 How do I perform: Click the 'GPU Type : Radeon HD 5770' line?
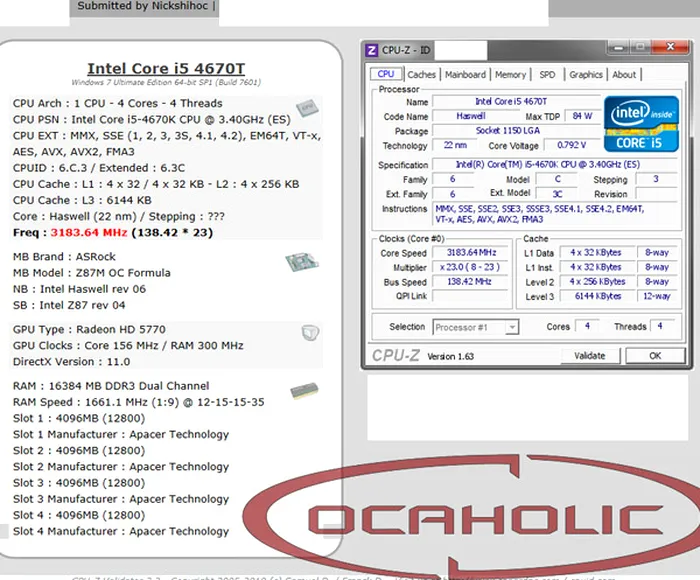[x=89, y=330]
